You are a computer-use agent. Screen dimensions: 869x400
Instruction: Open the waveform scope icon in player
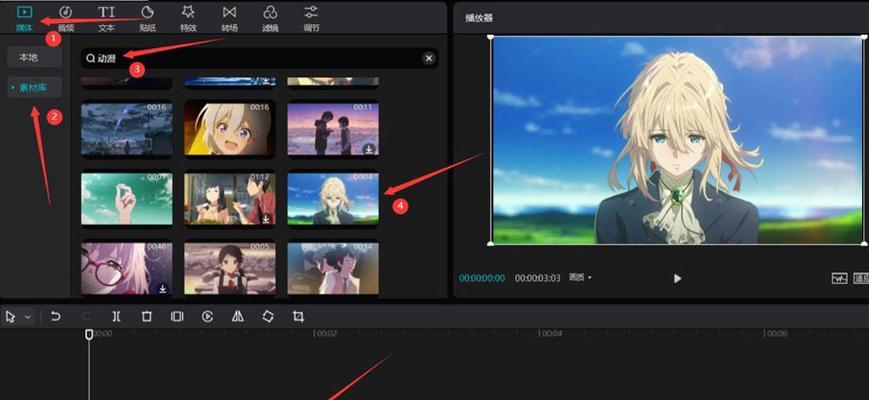840,278
